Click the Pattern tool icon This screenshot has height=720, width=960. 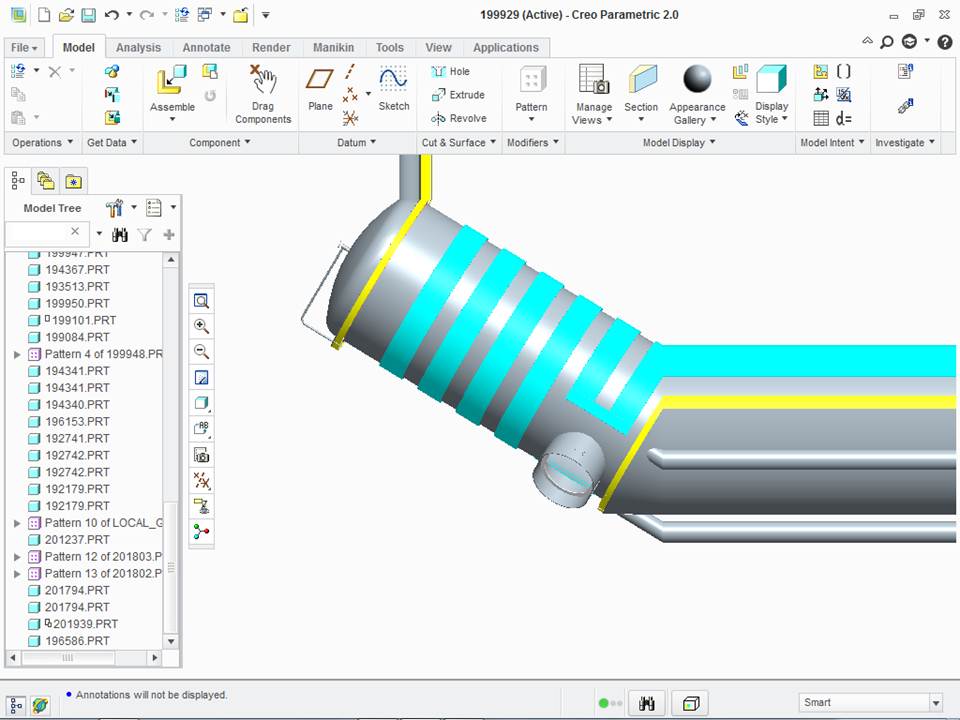pyautogui.click(x=532, y=80)
